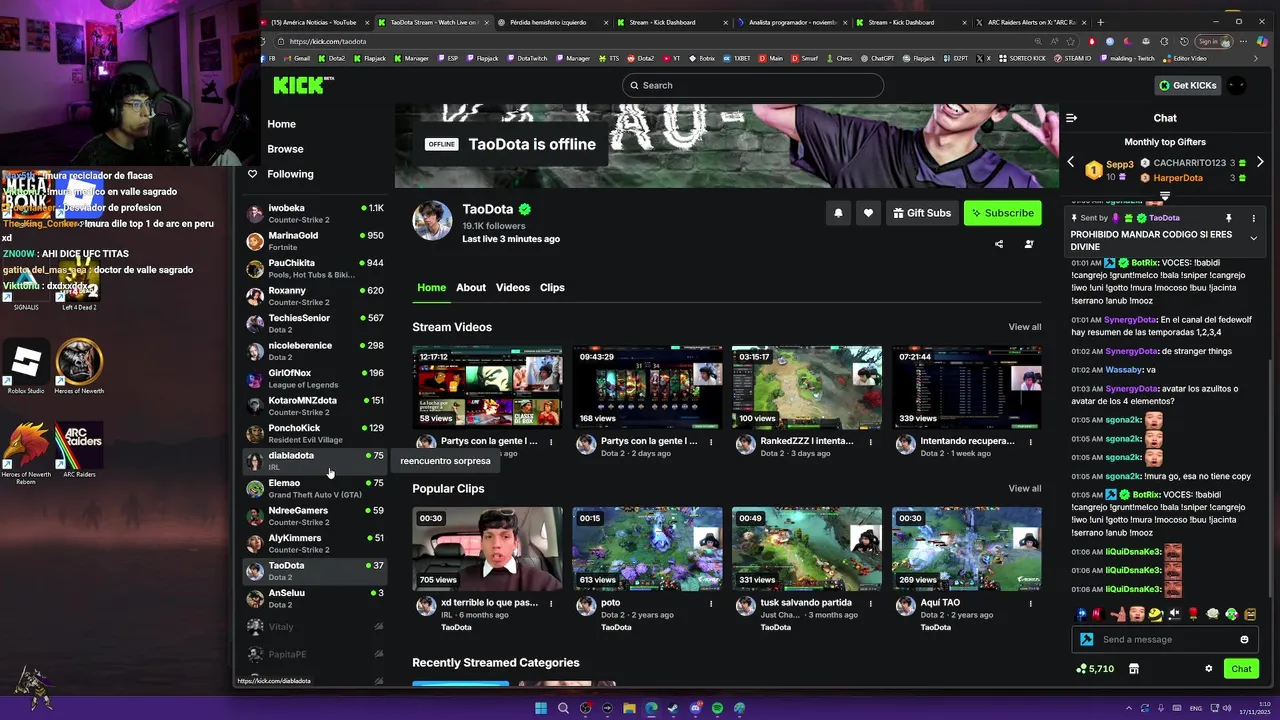This screenshot has height=720, width=1280.
Task: Insert the muted speaker emote from quick emotes
Action: (x=1174, y=614)
